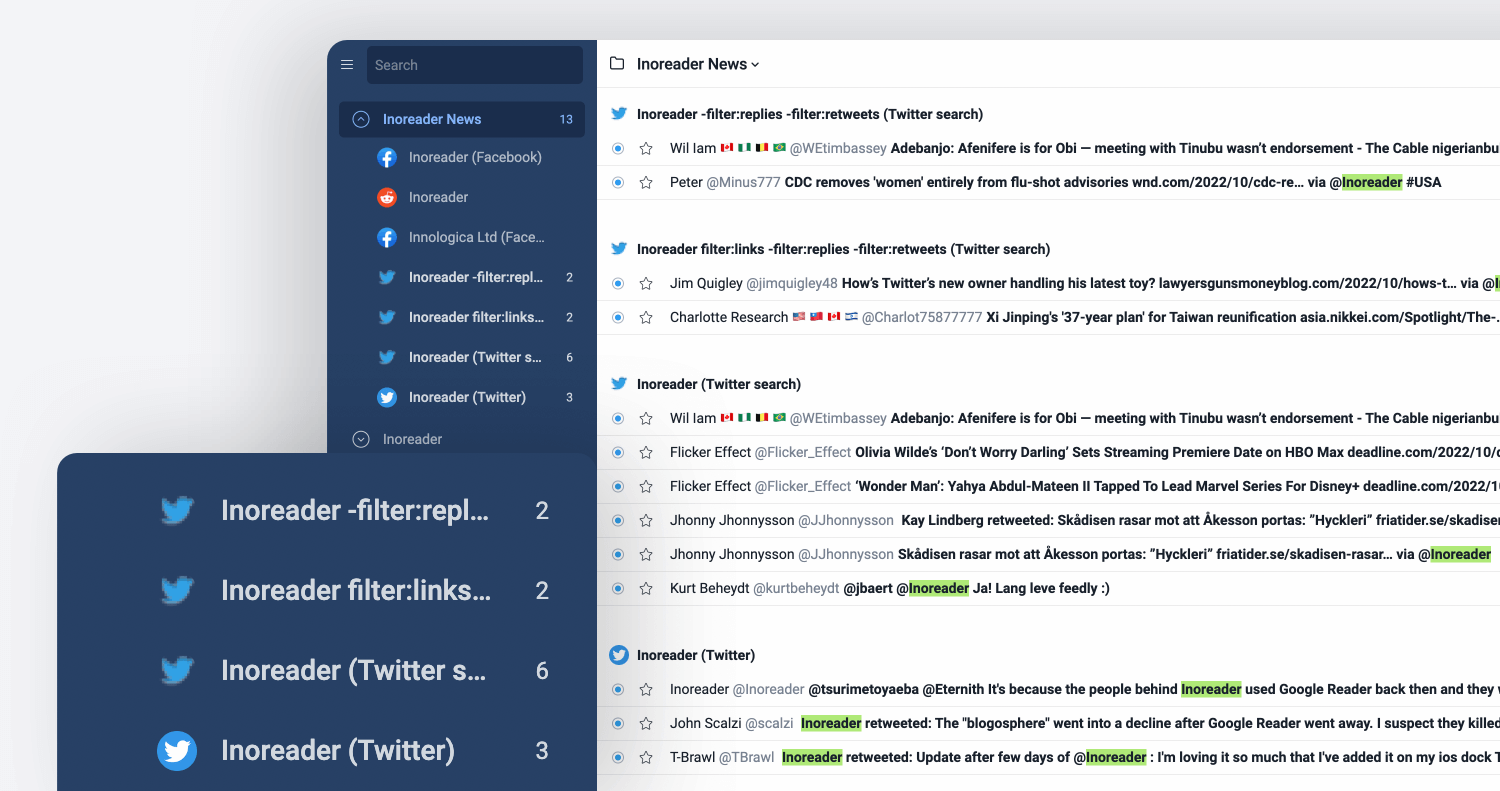Click the blue Twitter icon on the Inoreader (Twitter) section

(x=619, y=655)
